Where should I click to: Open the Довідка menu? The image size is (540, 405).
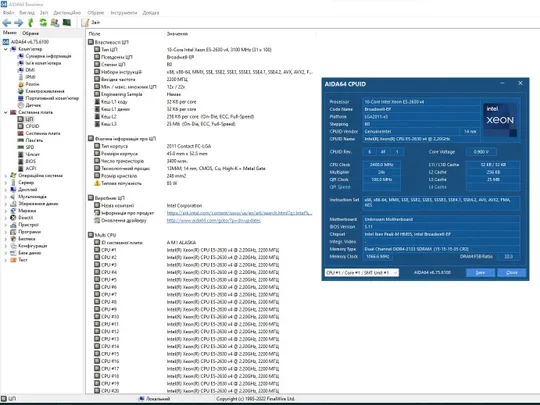coord(150,12)
